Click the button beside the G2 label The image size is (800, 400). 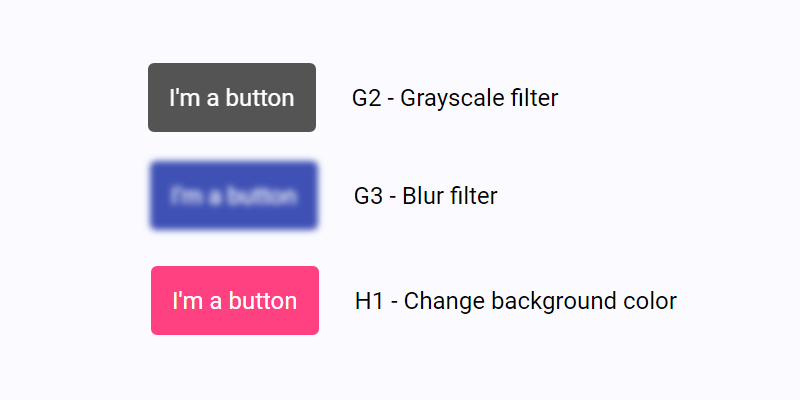point(232,98)
